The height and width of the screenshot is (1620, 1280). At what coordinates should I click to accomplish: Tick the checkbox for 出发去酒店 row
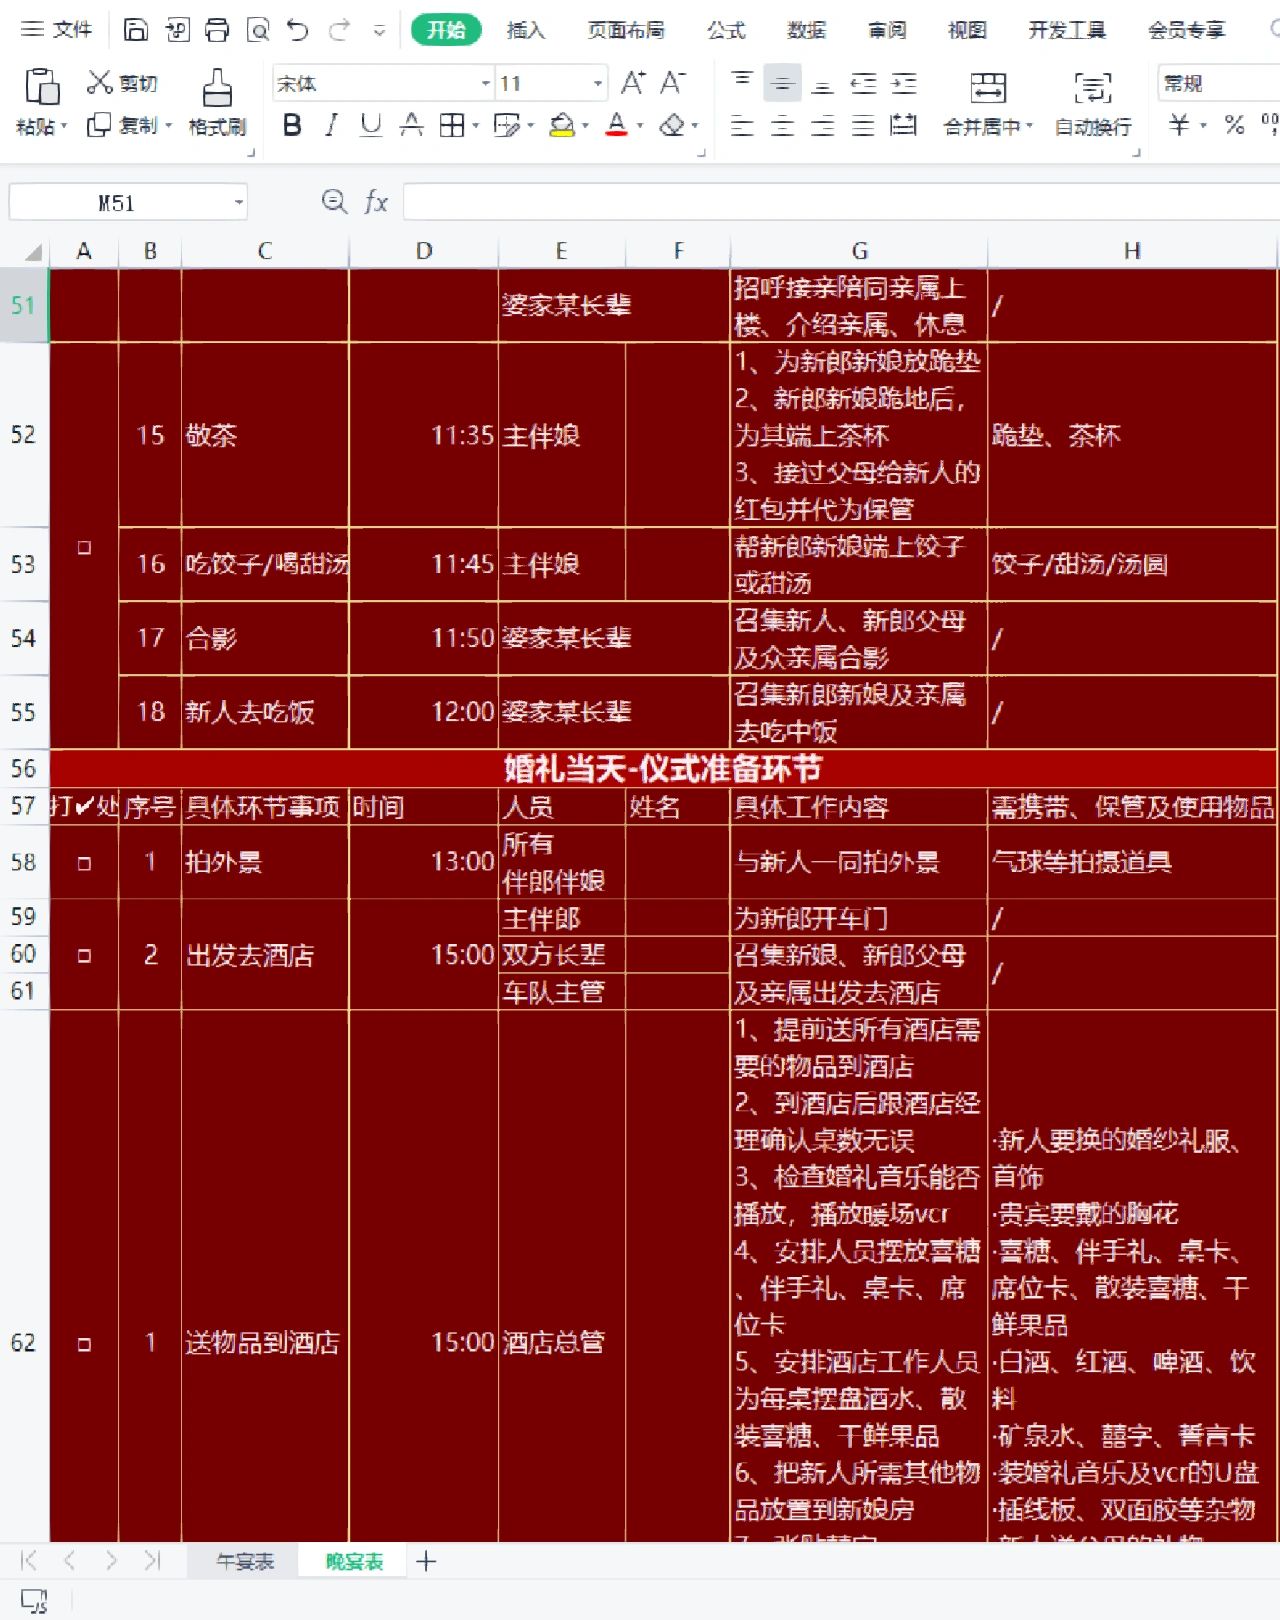[x=84, y=955]
